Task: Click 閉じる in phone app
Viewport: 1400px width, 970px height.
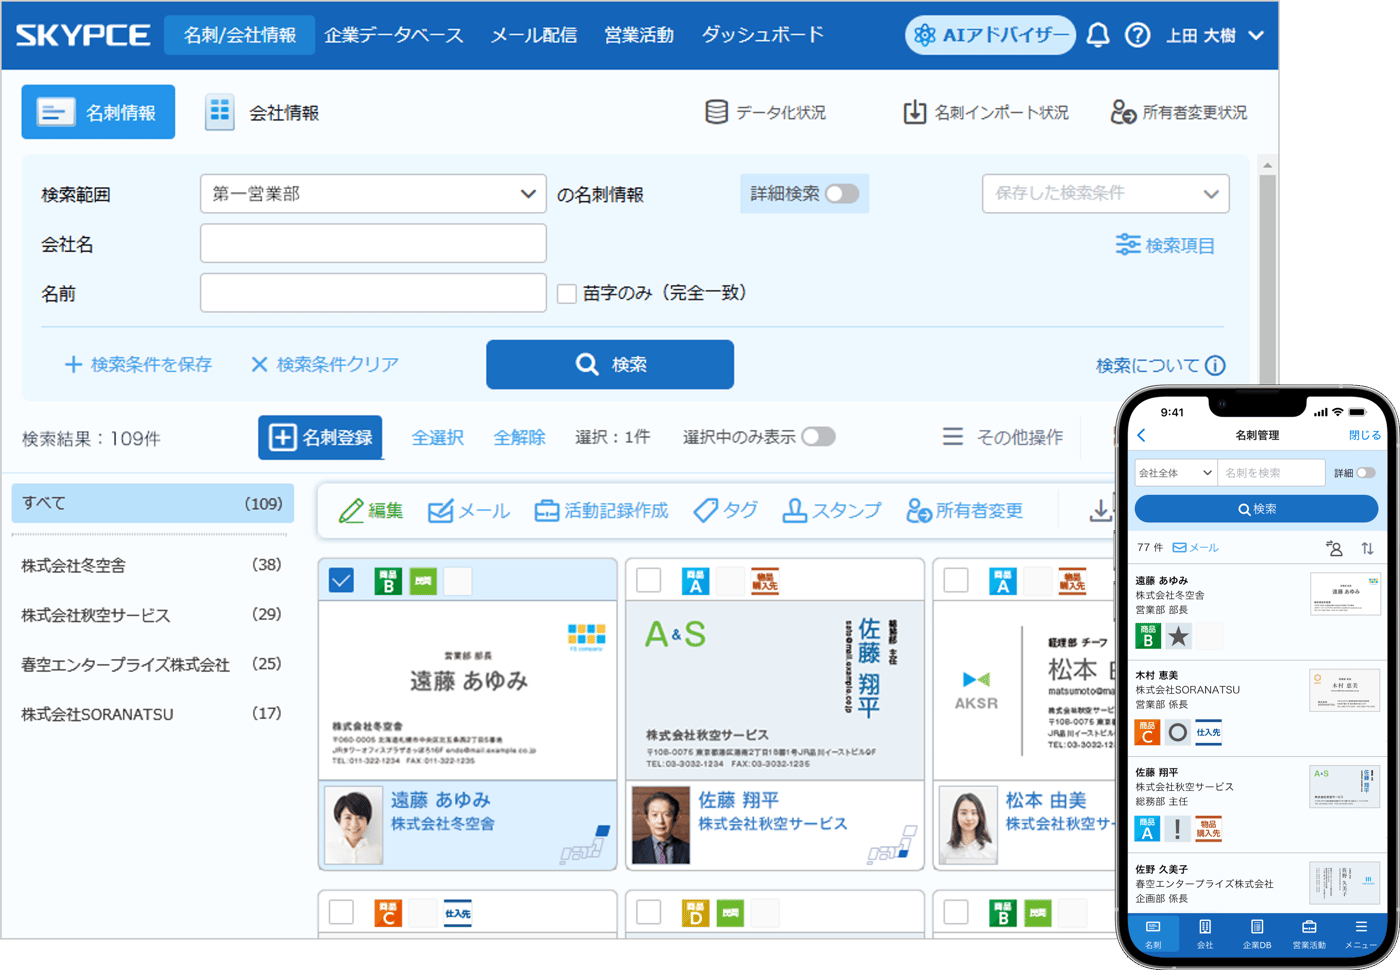Action: pyautogui.click(x=1364, y=435)
